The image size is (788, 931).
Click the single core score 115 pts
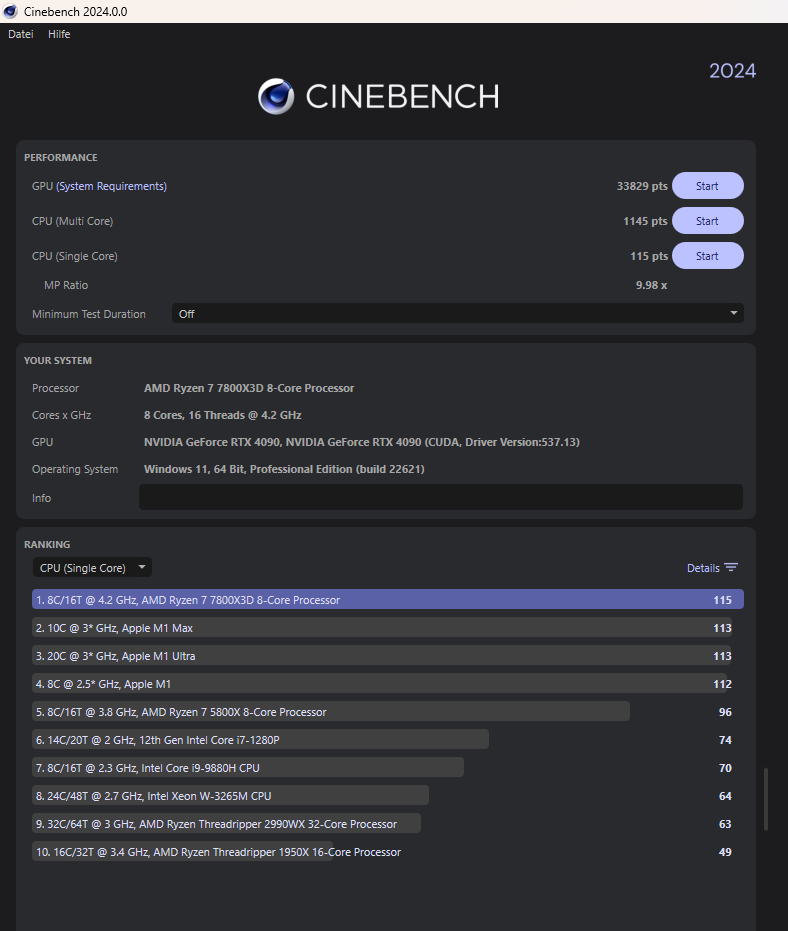pos(648,256)
